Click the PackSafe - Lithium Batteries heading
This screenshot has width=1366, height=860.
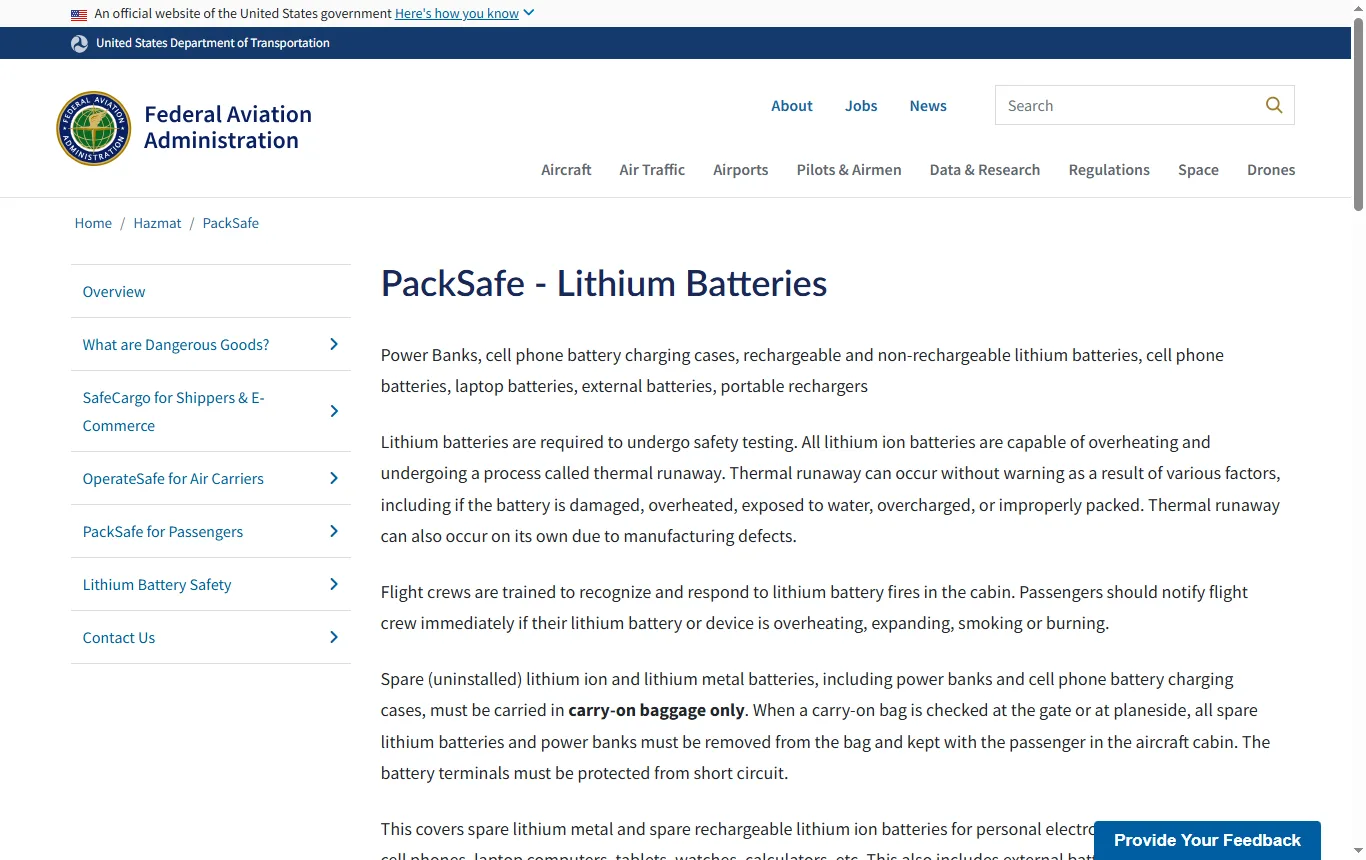point(604,283)
